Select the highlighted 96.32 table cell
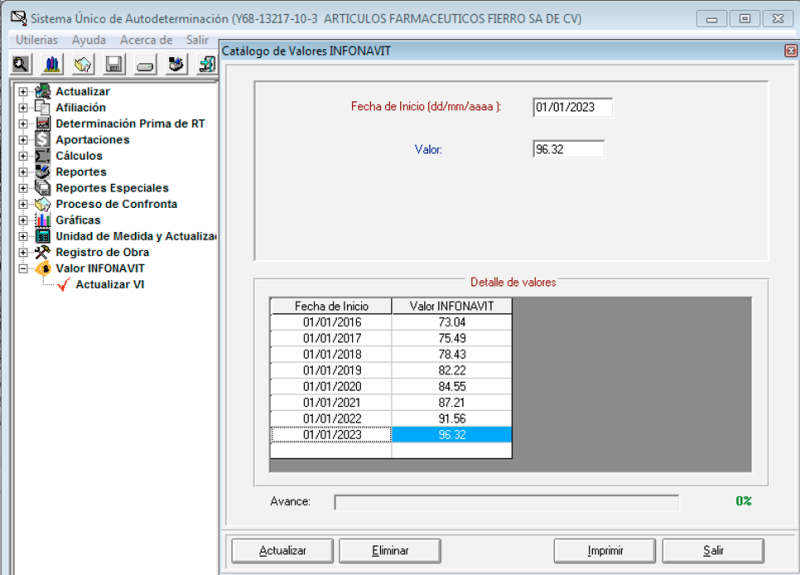 [452, 435]
